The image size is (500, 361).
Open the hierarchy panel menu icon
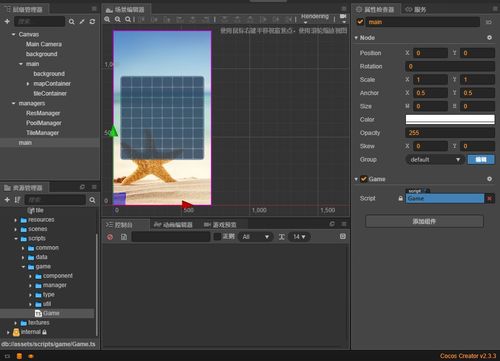pyautogui.click(x=94, y=9)
